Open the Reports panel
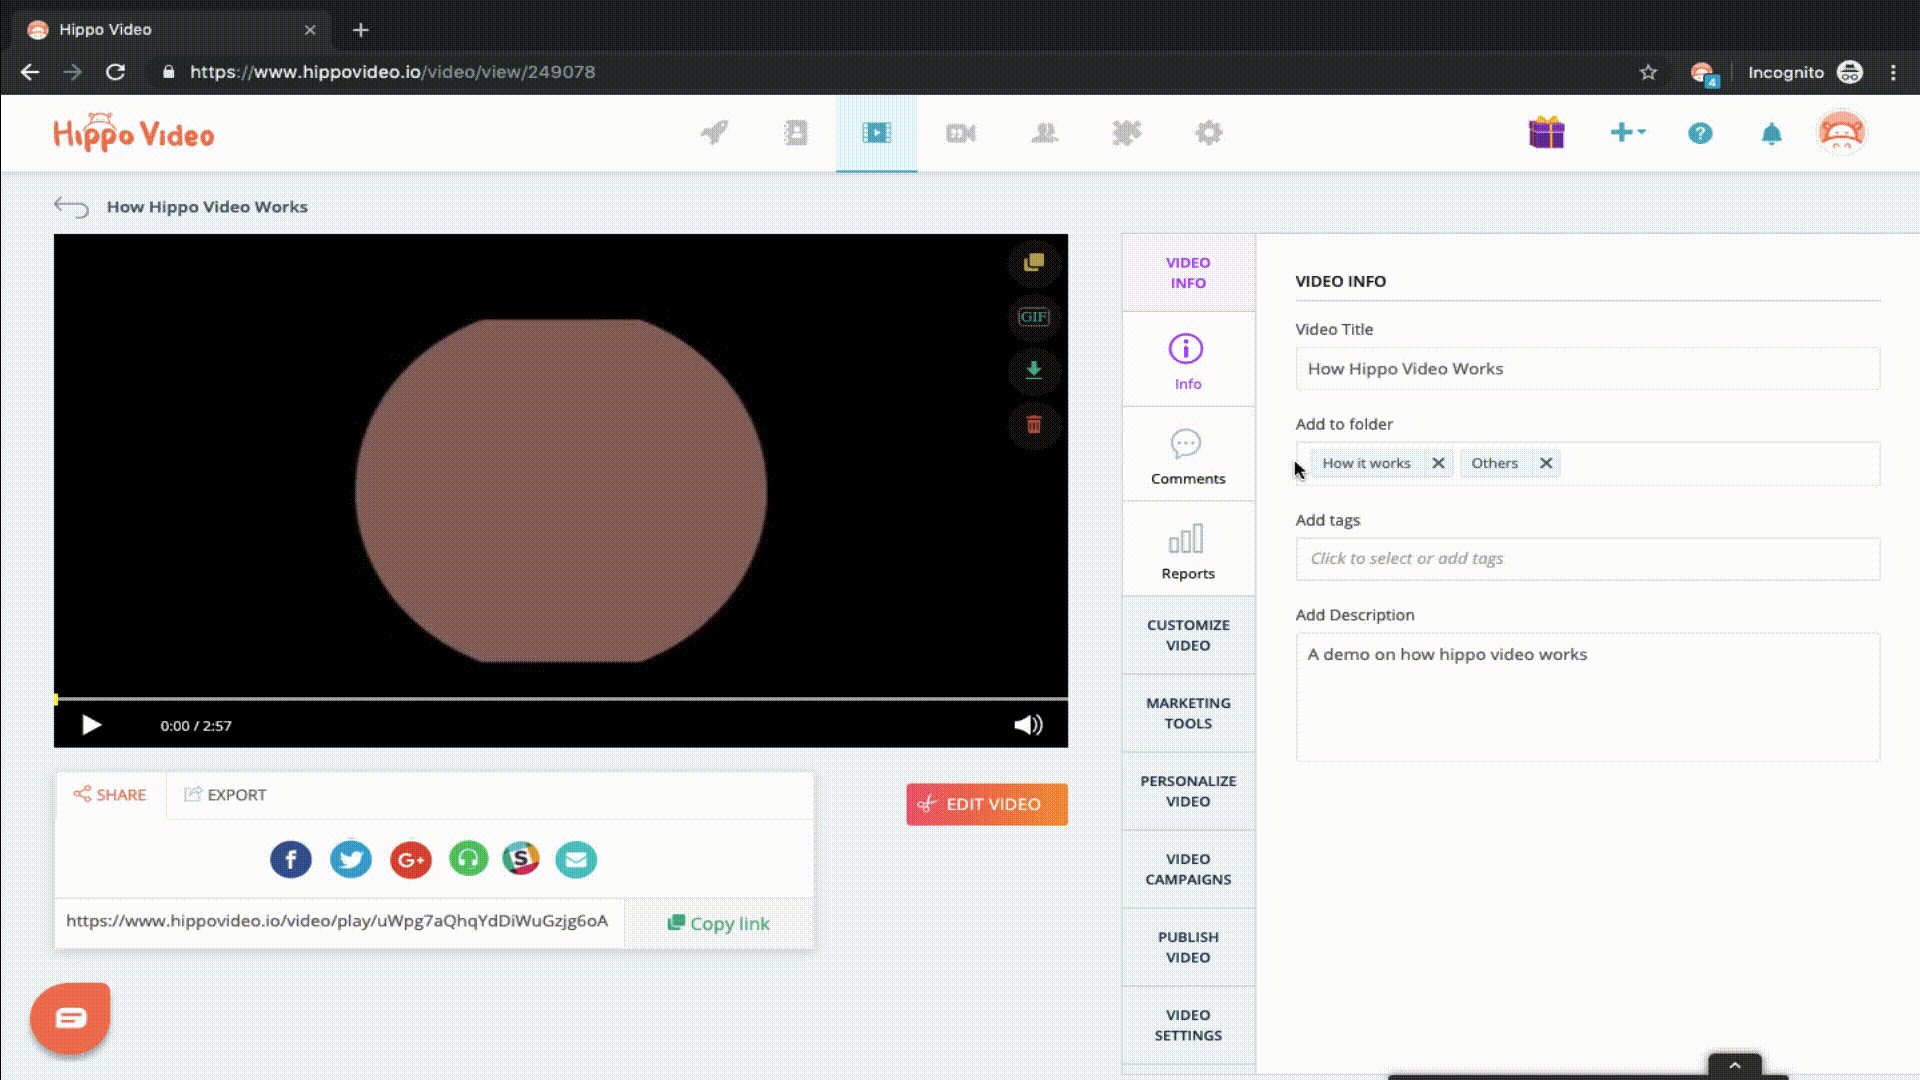Image resolution: width=1920 pixels, height=1080 pixels. (1188, 550)
